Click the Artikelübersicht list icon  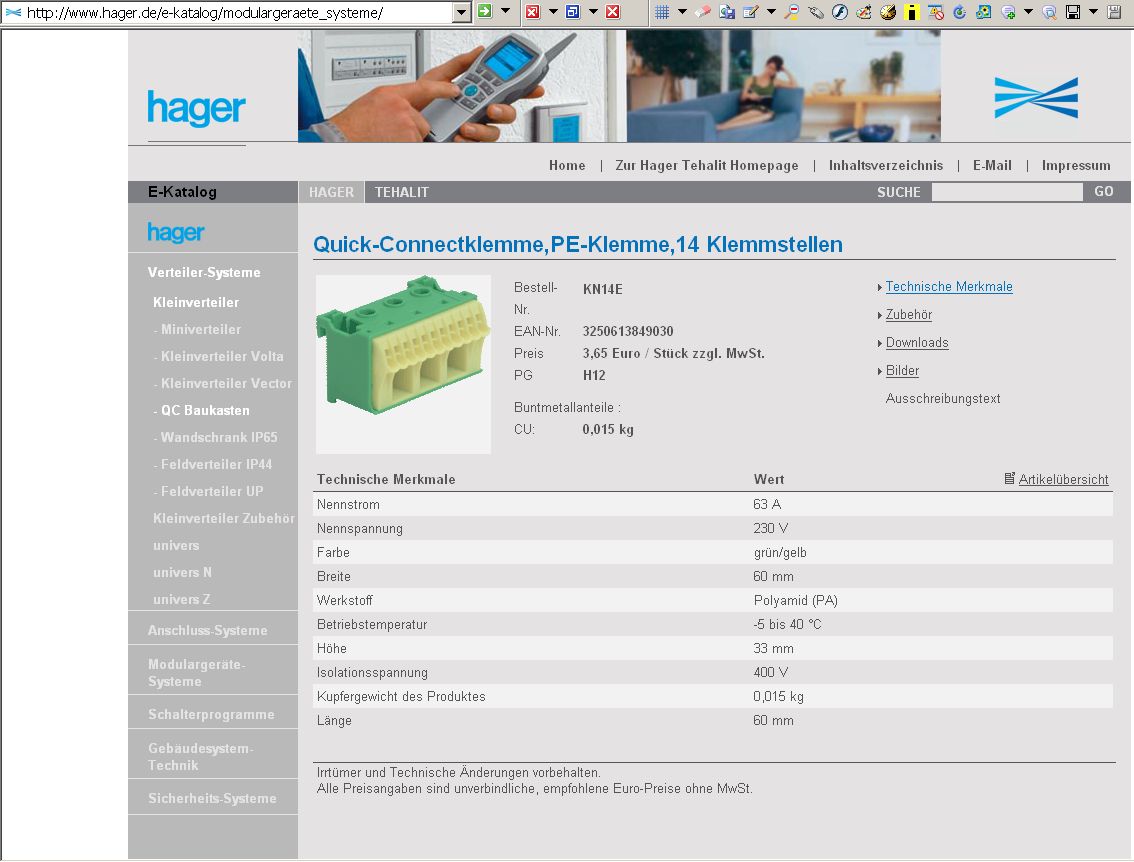coord(1010,479)
